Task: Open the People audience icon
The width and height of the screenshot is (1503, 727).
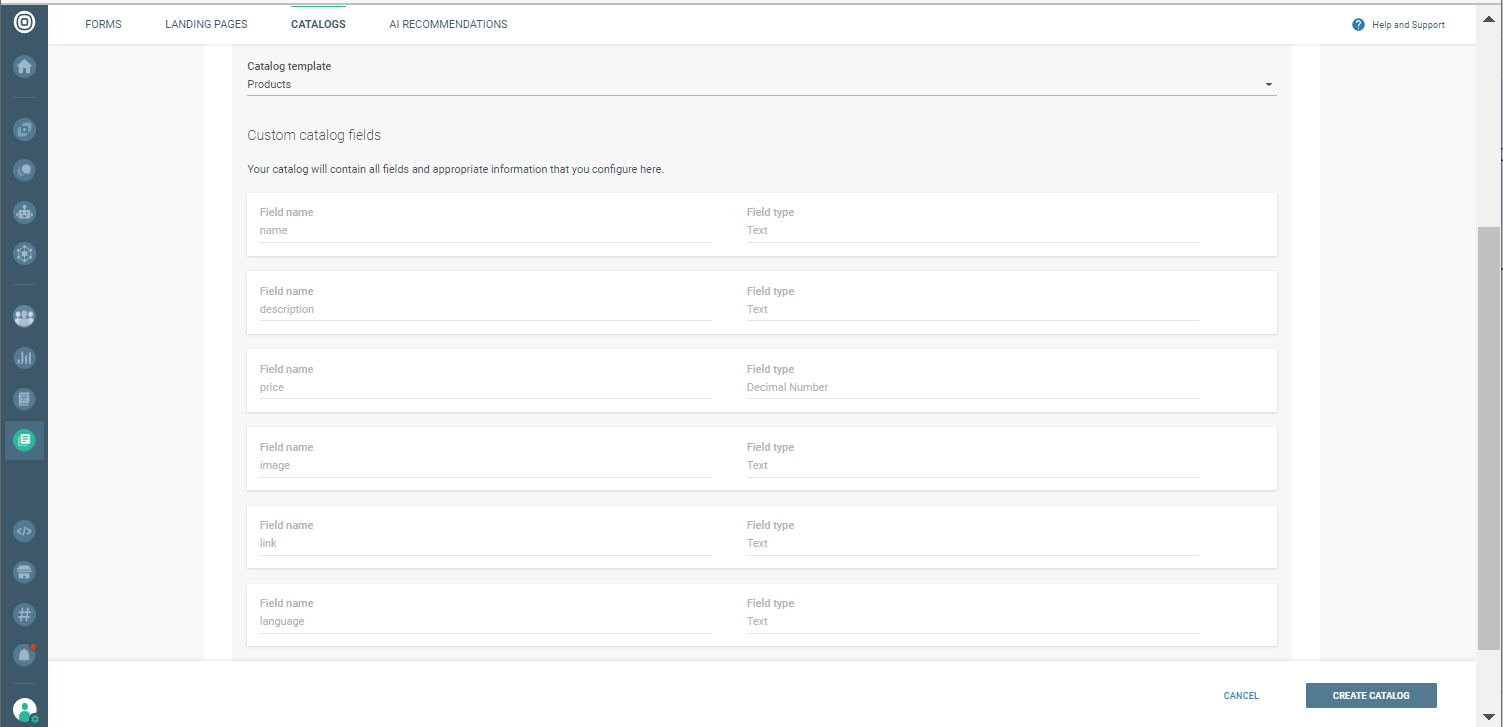Action: click(23, 316)
